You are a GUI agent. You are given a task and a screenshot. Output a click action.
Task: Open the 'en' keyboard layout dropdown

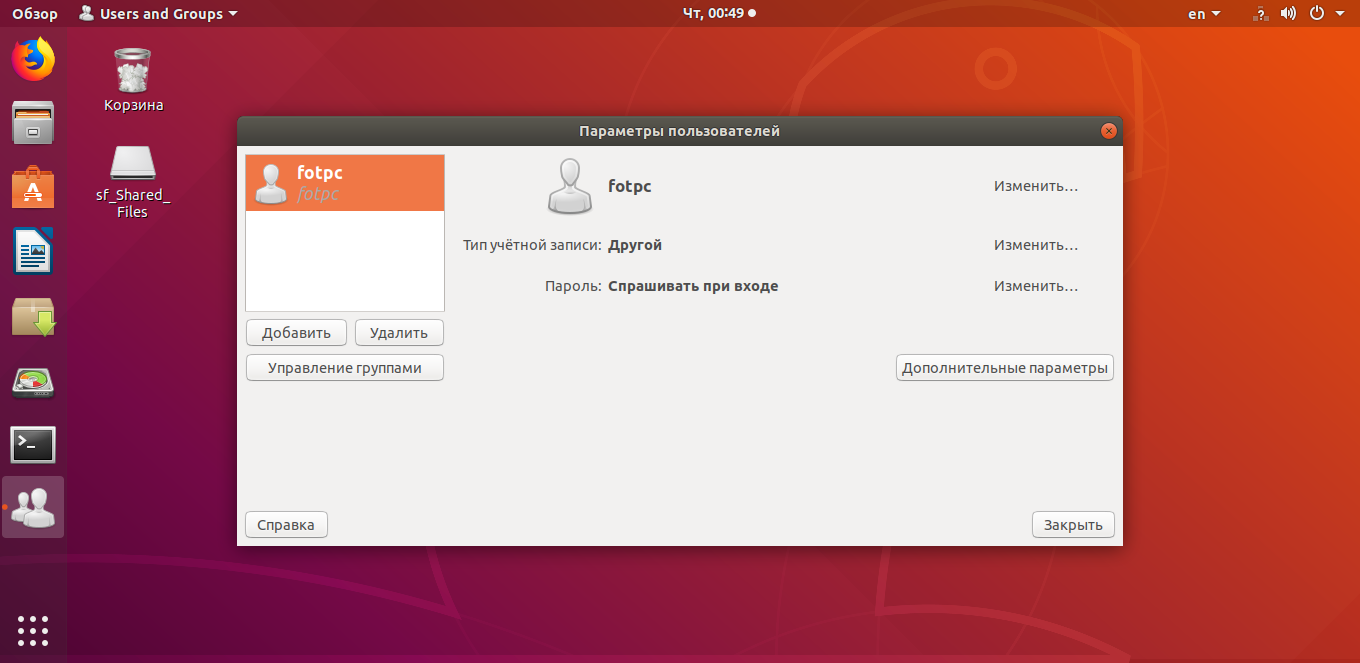pyautogui.click(x=1204, y=13)
